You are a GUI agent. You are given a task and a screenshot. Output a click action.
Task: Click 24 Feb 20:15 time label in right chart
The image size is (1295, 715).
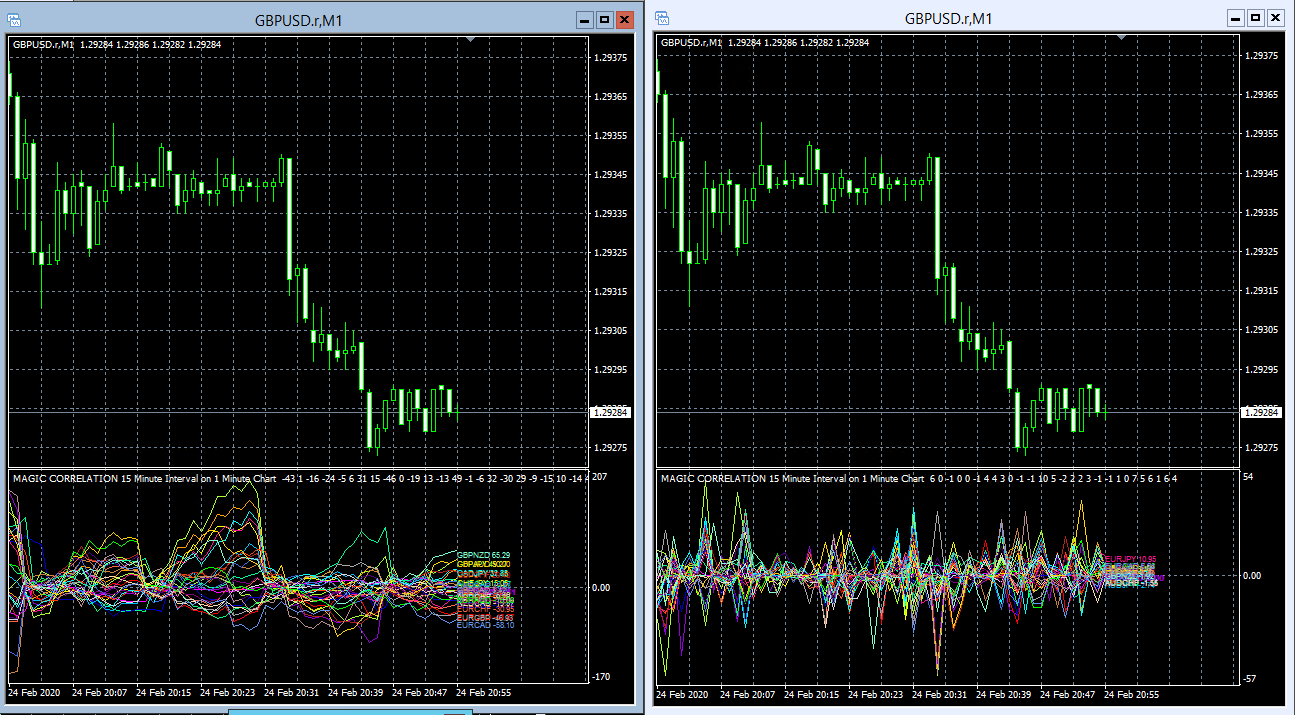click(810, 694)
